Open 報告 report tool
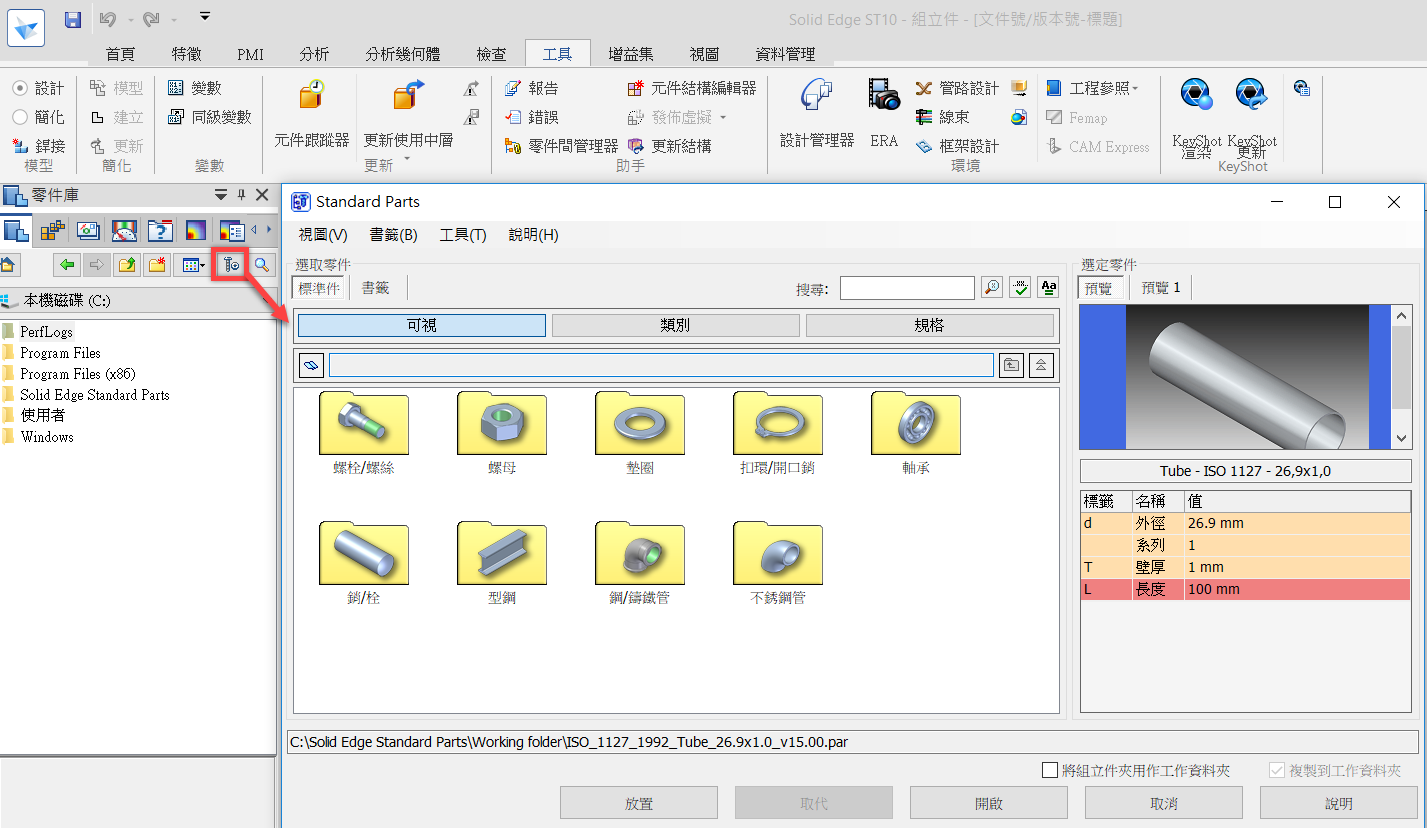This screenshot has height=828, width=1427. point(531,89)
